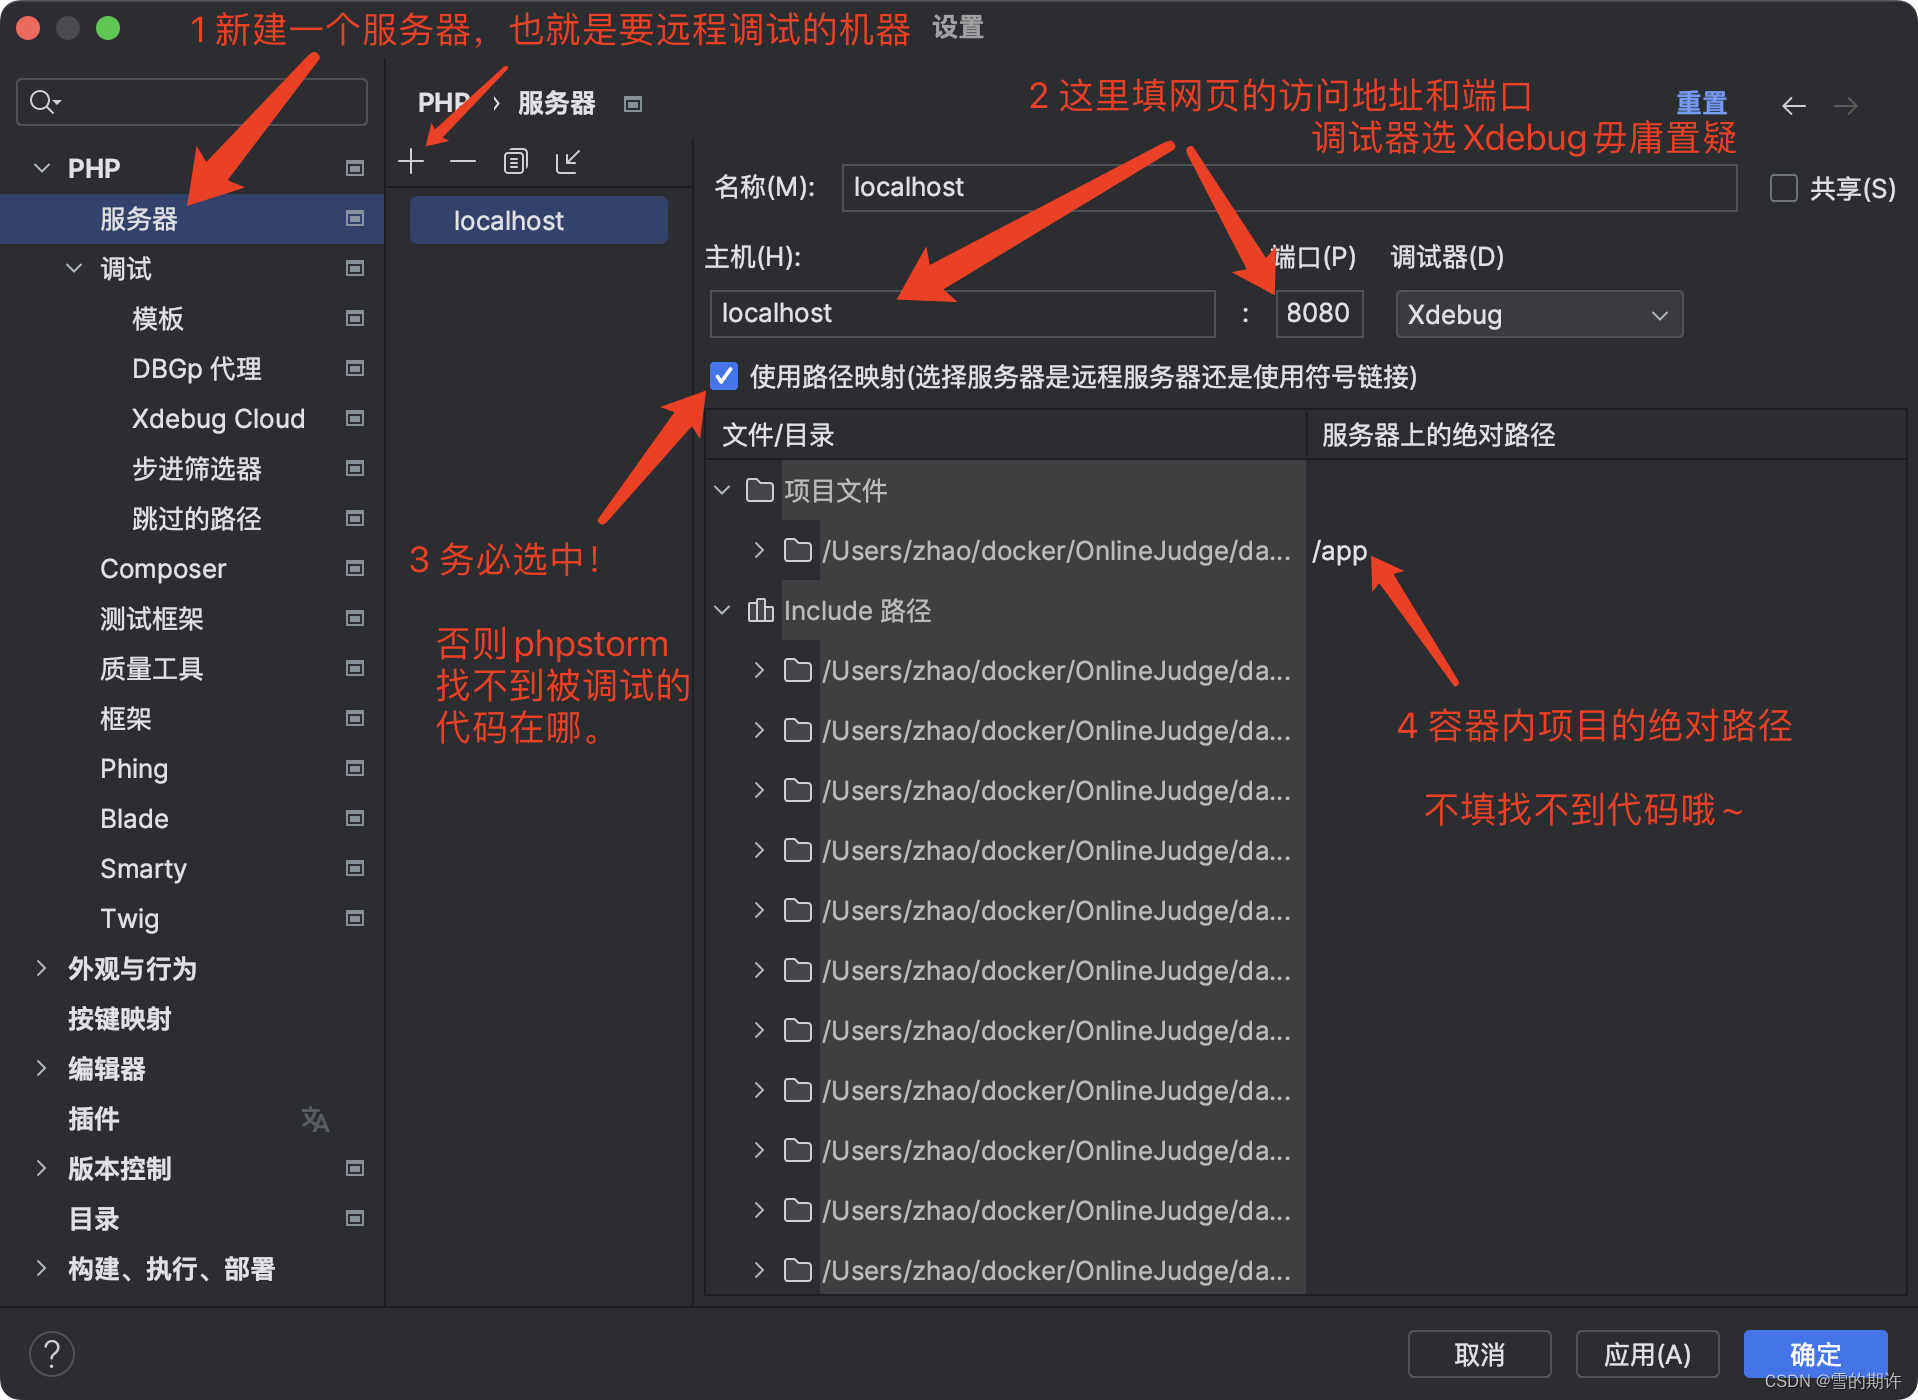Remove selected server with minus icon
This screenshot has width=1918, height=1400.
463,161
